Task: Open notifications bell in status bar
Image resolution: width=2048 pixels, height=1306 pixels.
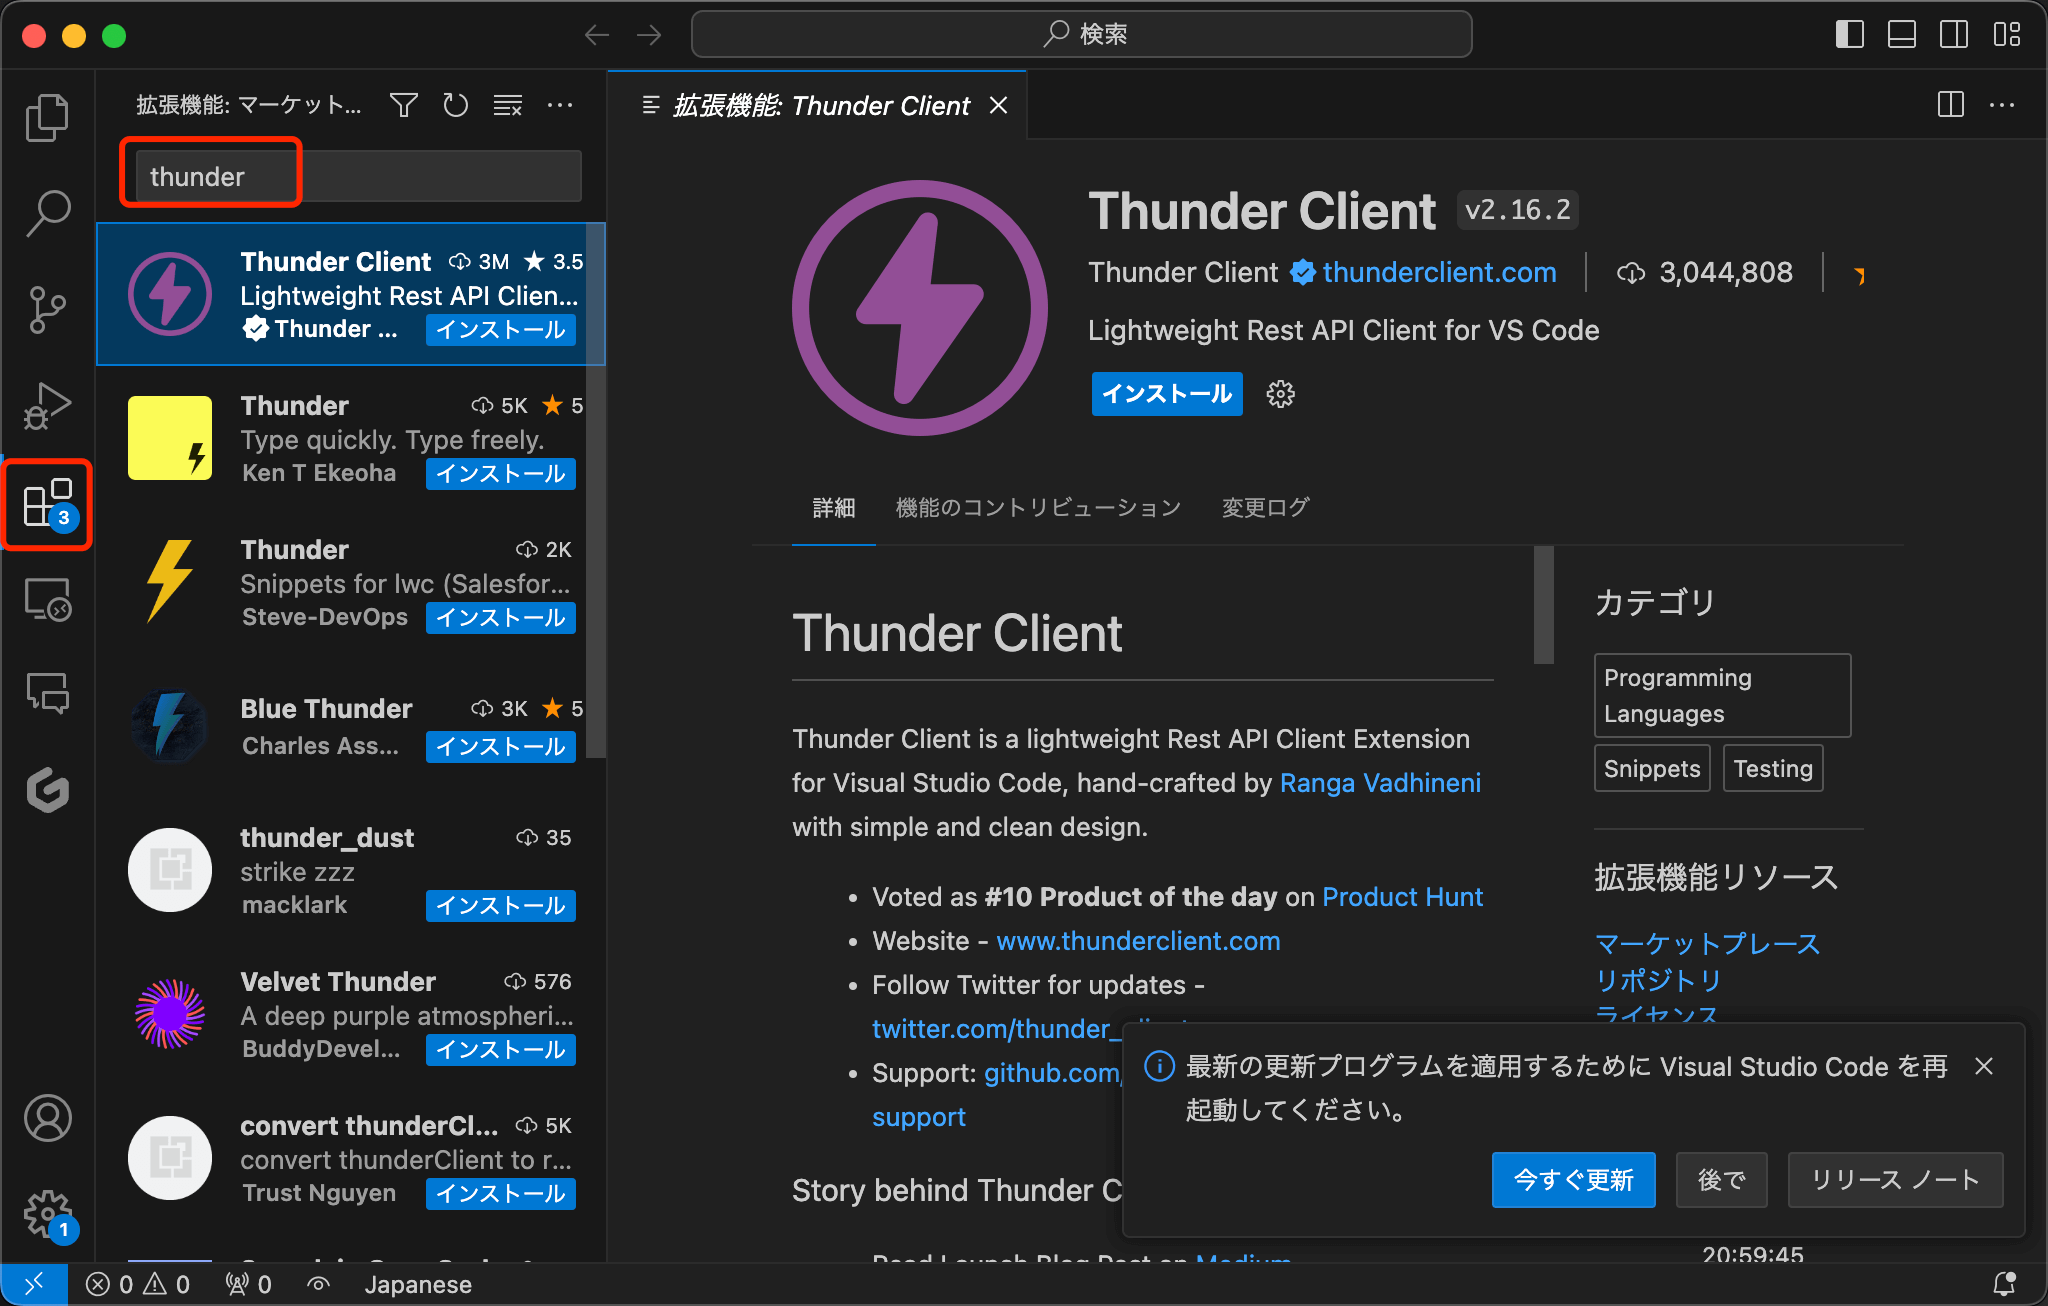Action: [x=2004, y=1284]
